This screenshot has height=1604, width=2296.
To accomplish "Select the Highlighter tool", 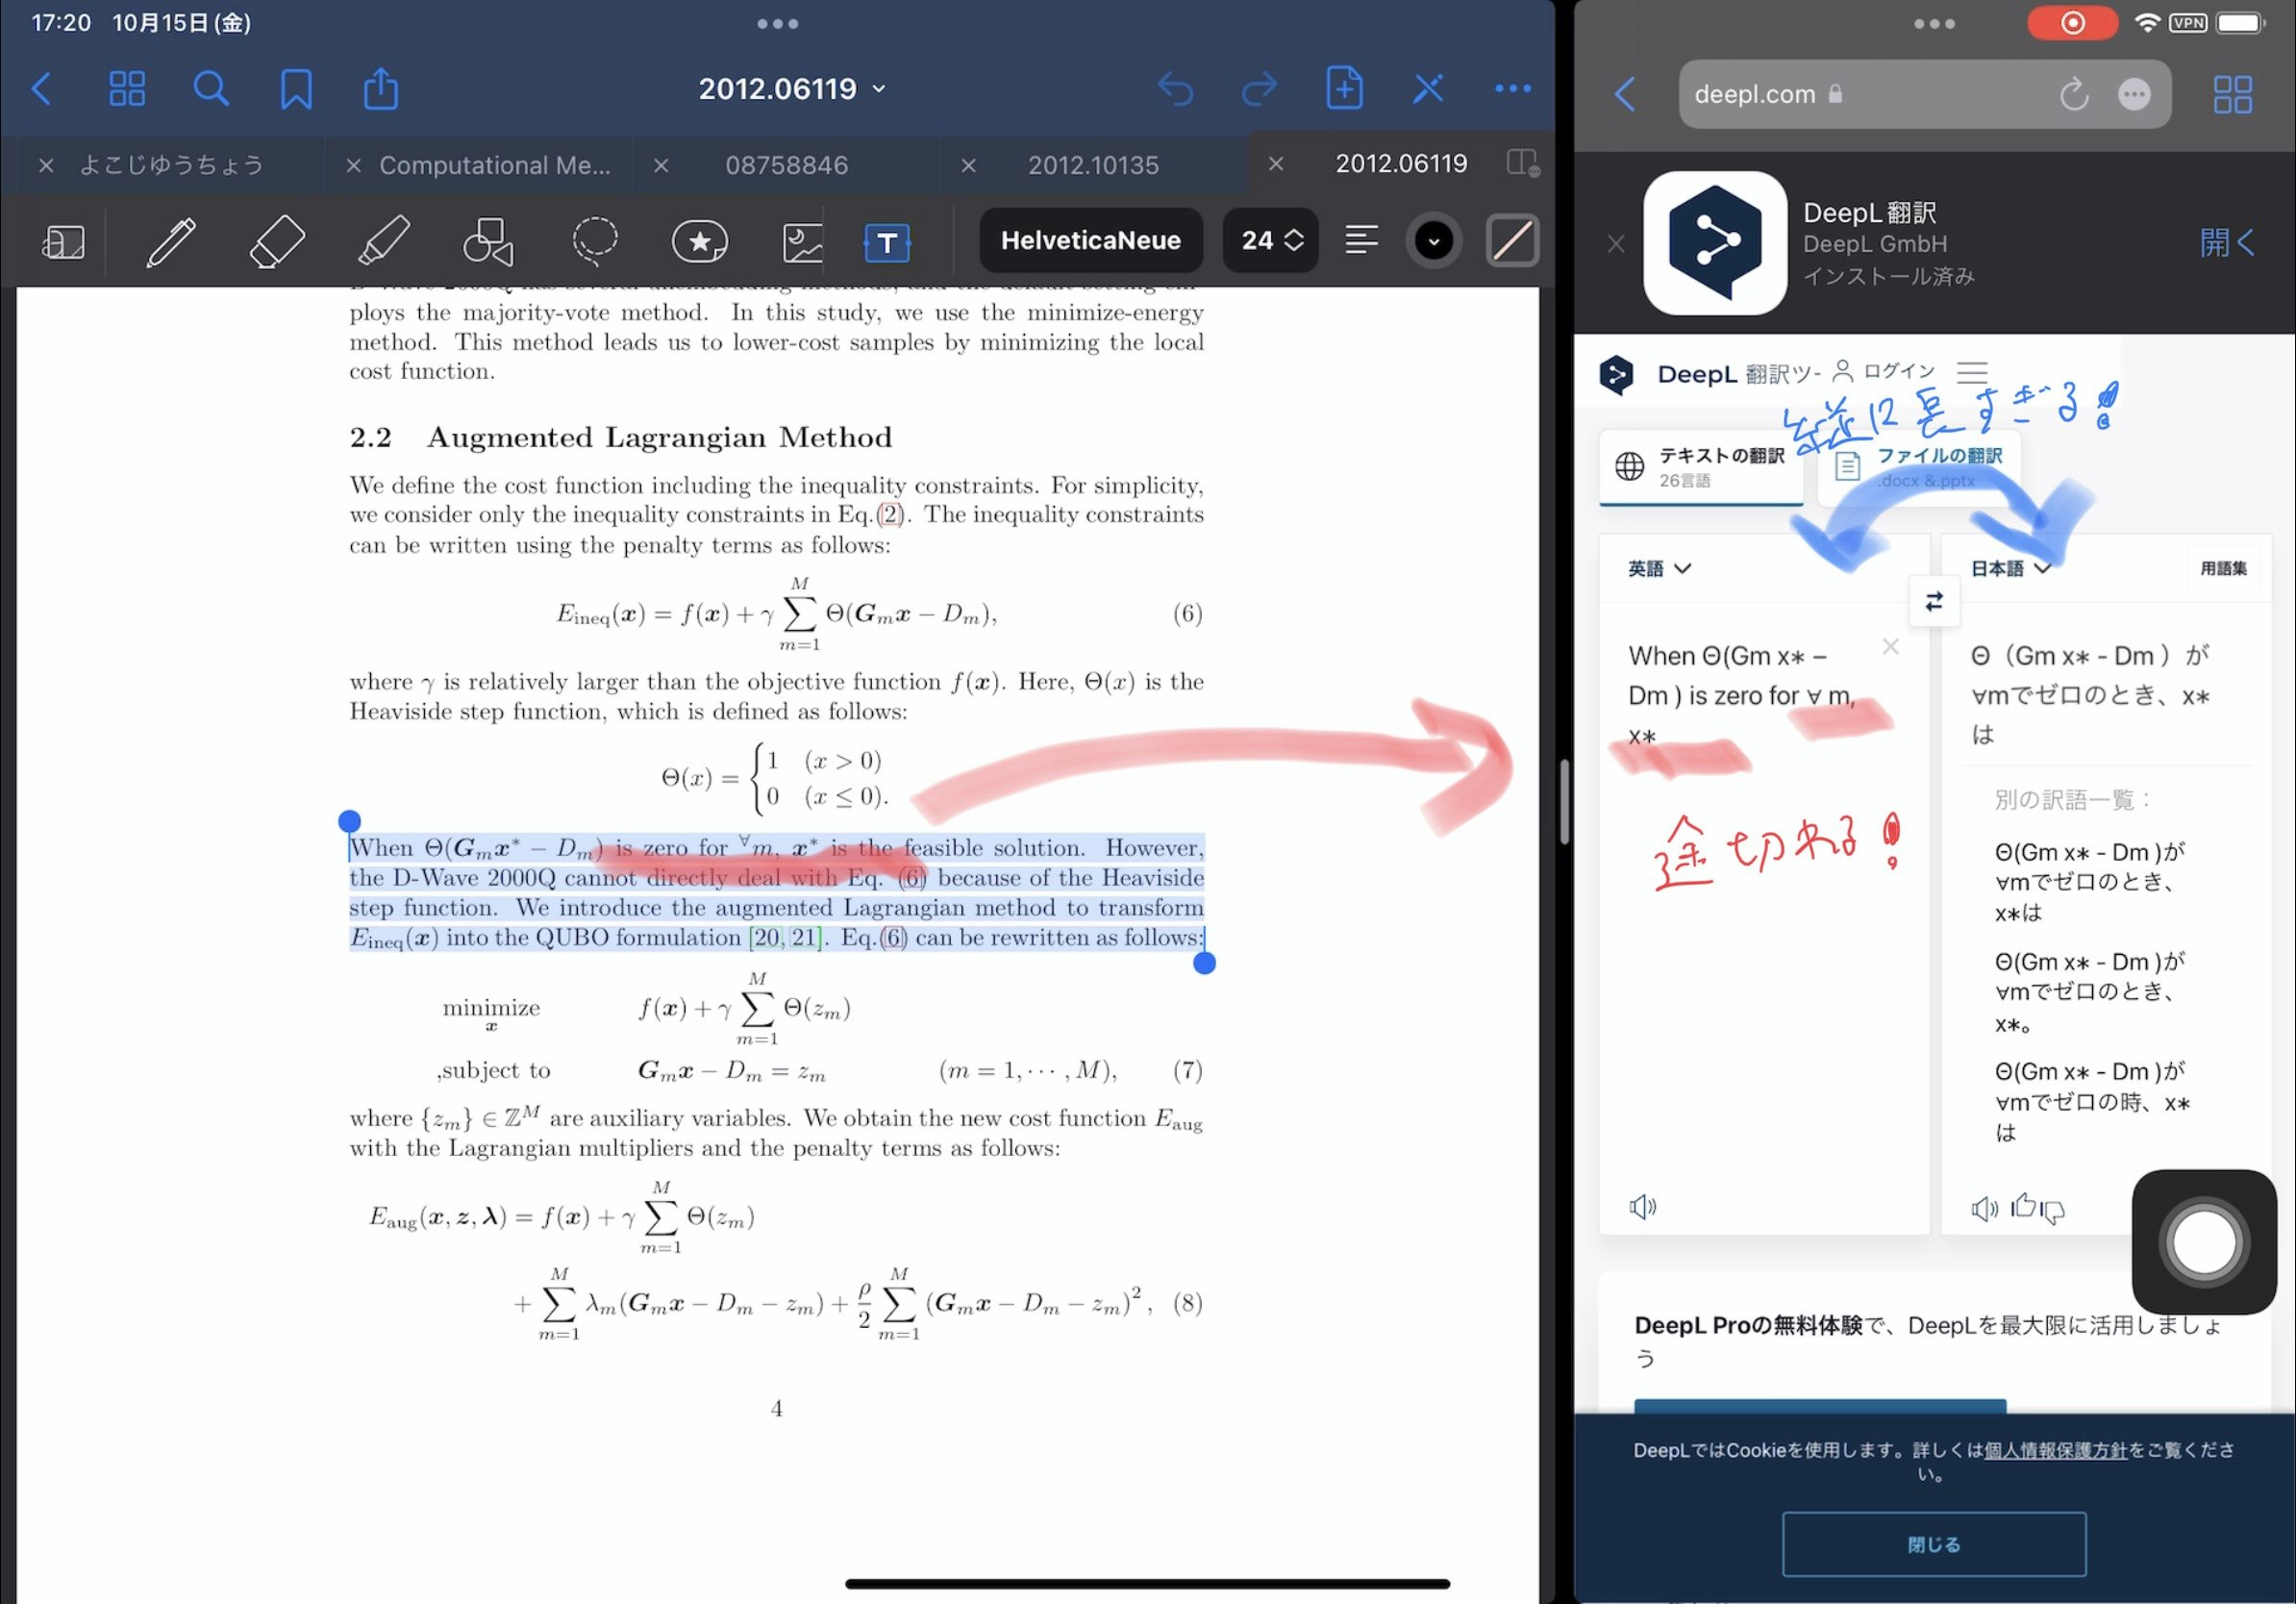I will click(x=383, y=241).
